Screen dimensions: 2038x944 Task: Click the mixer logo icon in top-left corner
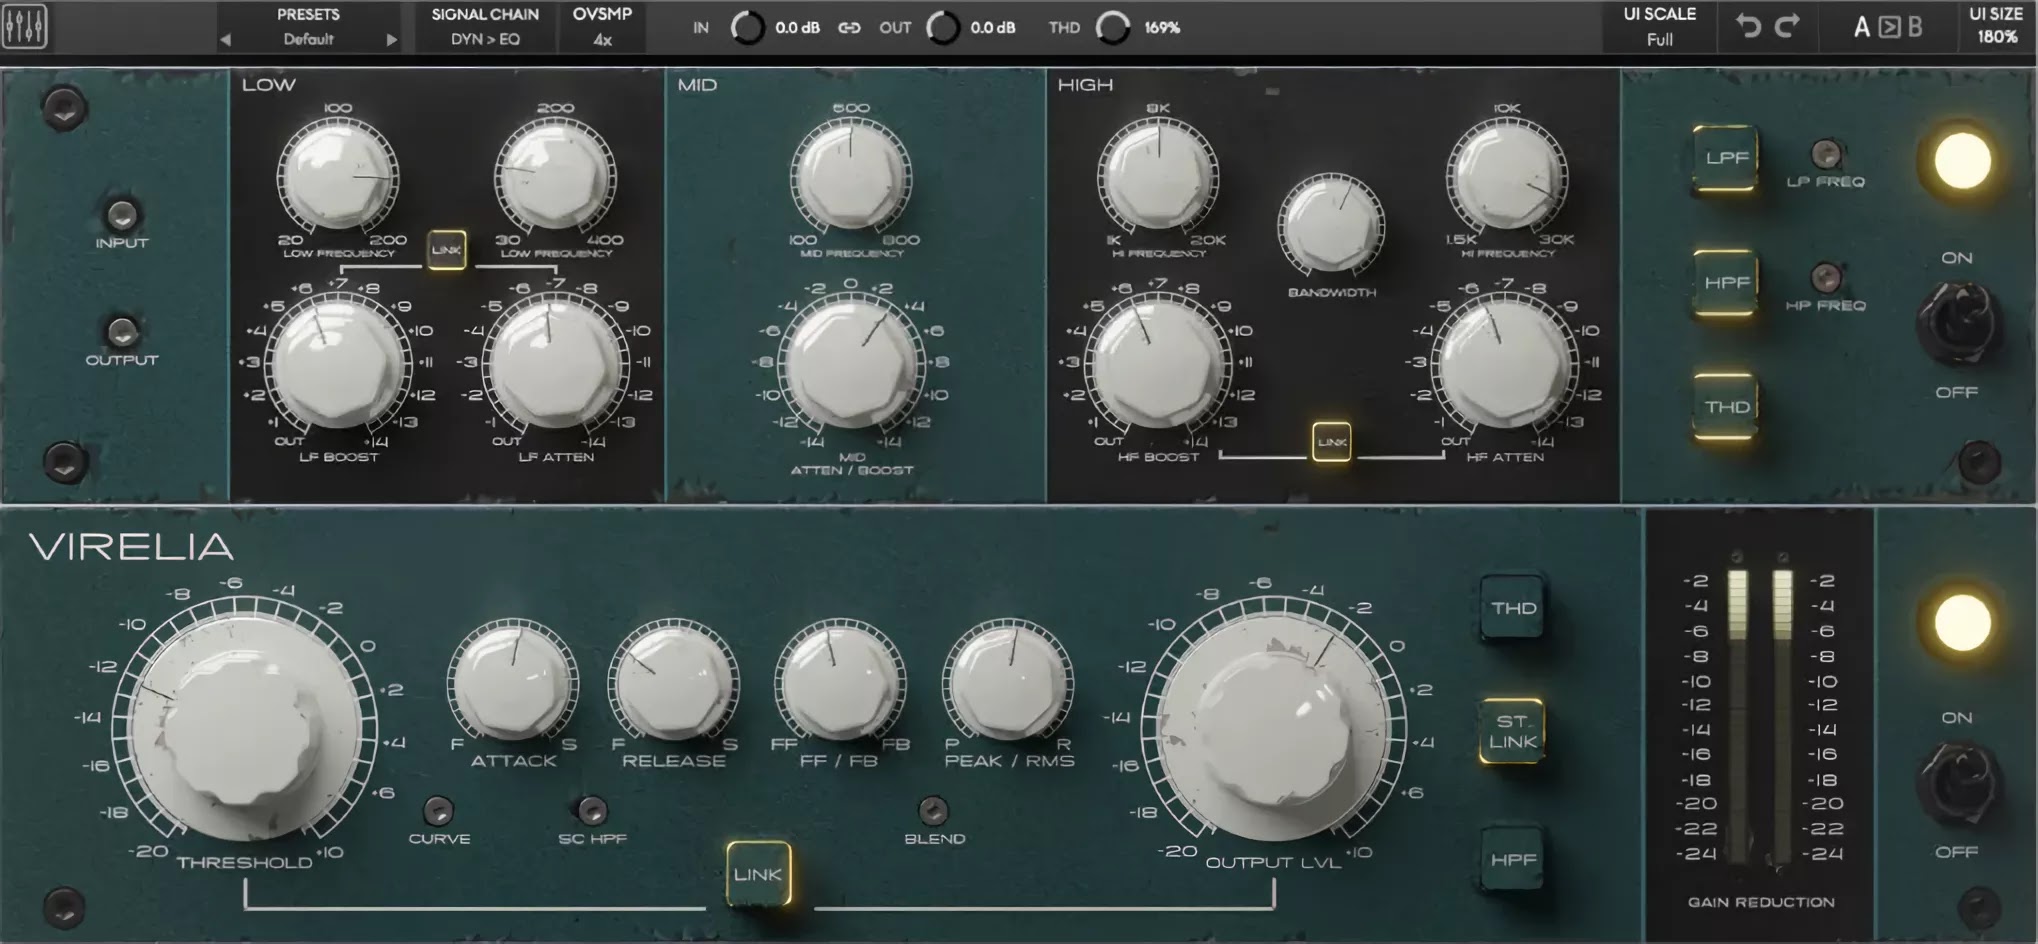(25, 27)
